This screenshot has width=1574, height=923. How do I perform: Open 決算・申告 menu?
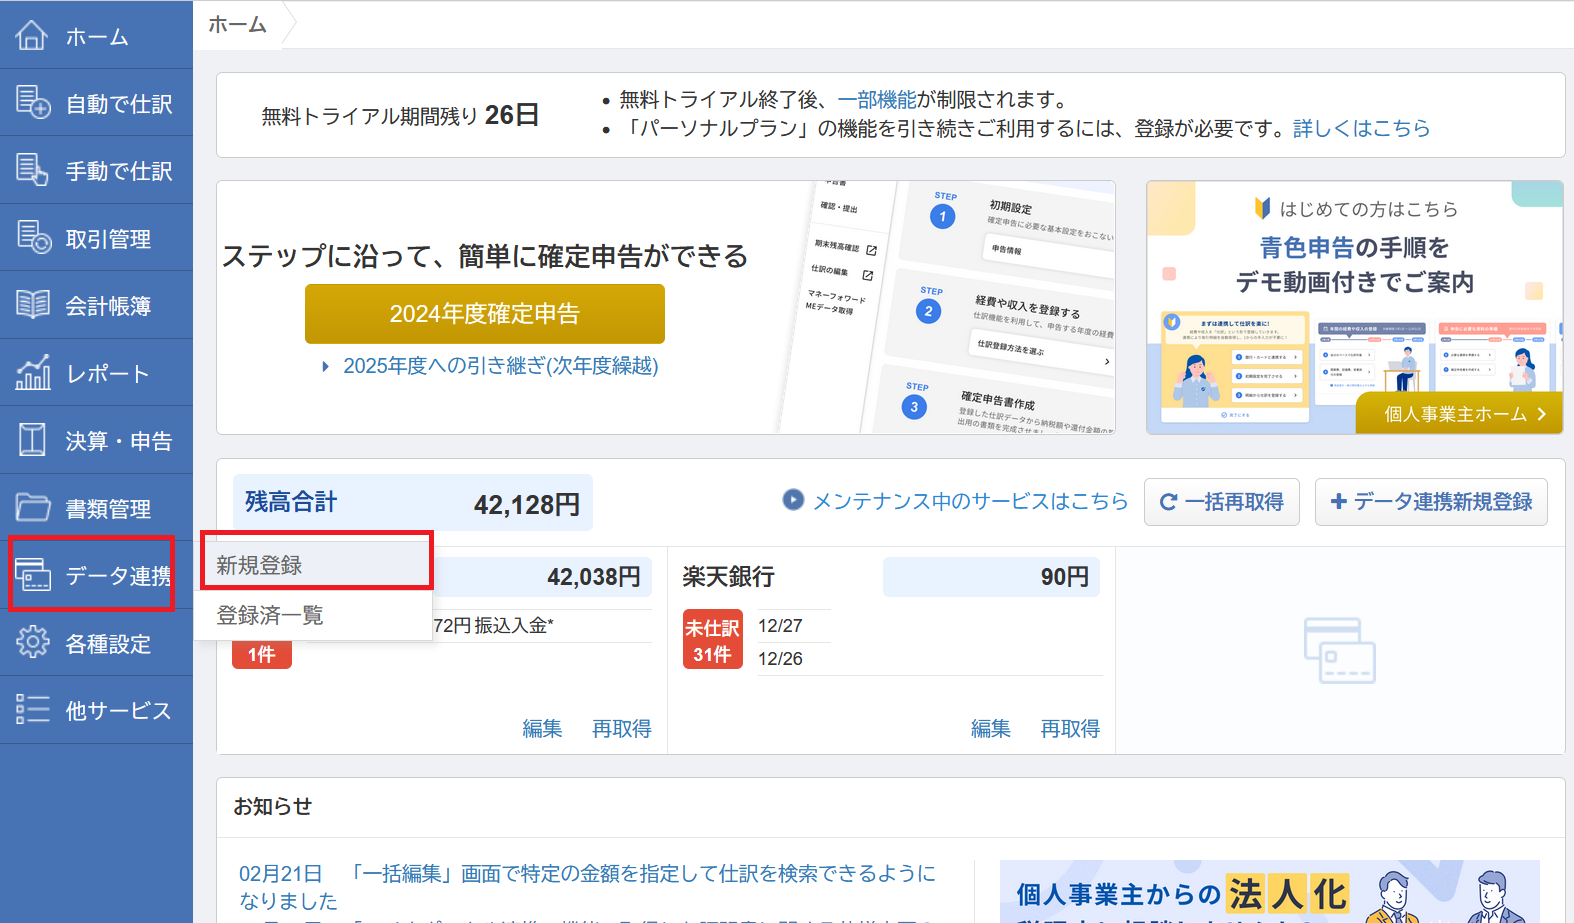tap(96, 440)
